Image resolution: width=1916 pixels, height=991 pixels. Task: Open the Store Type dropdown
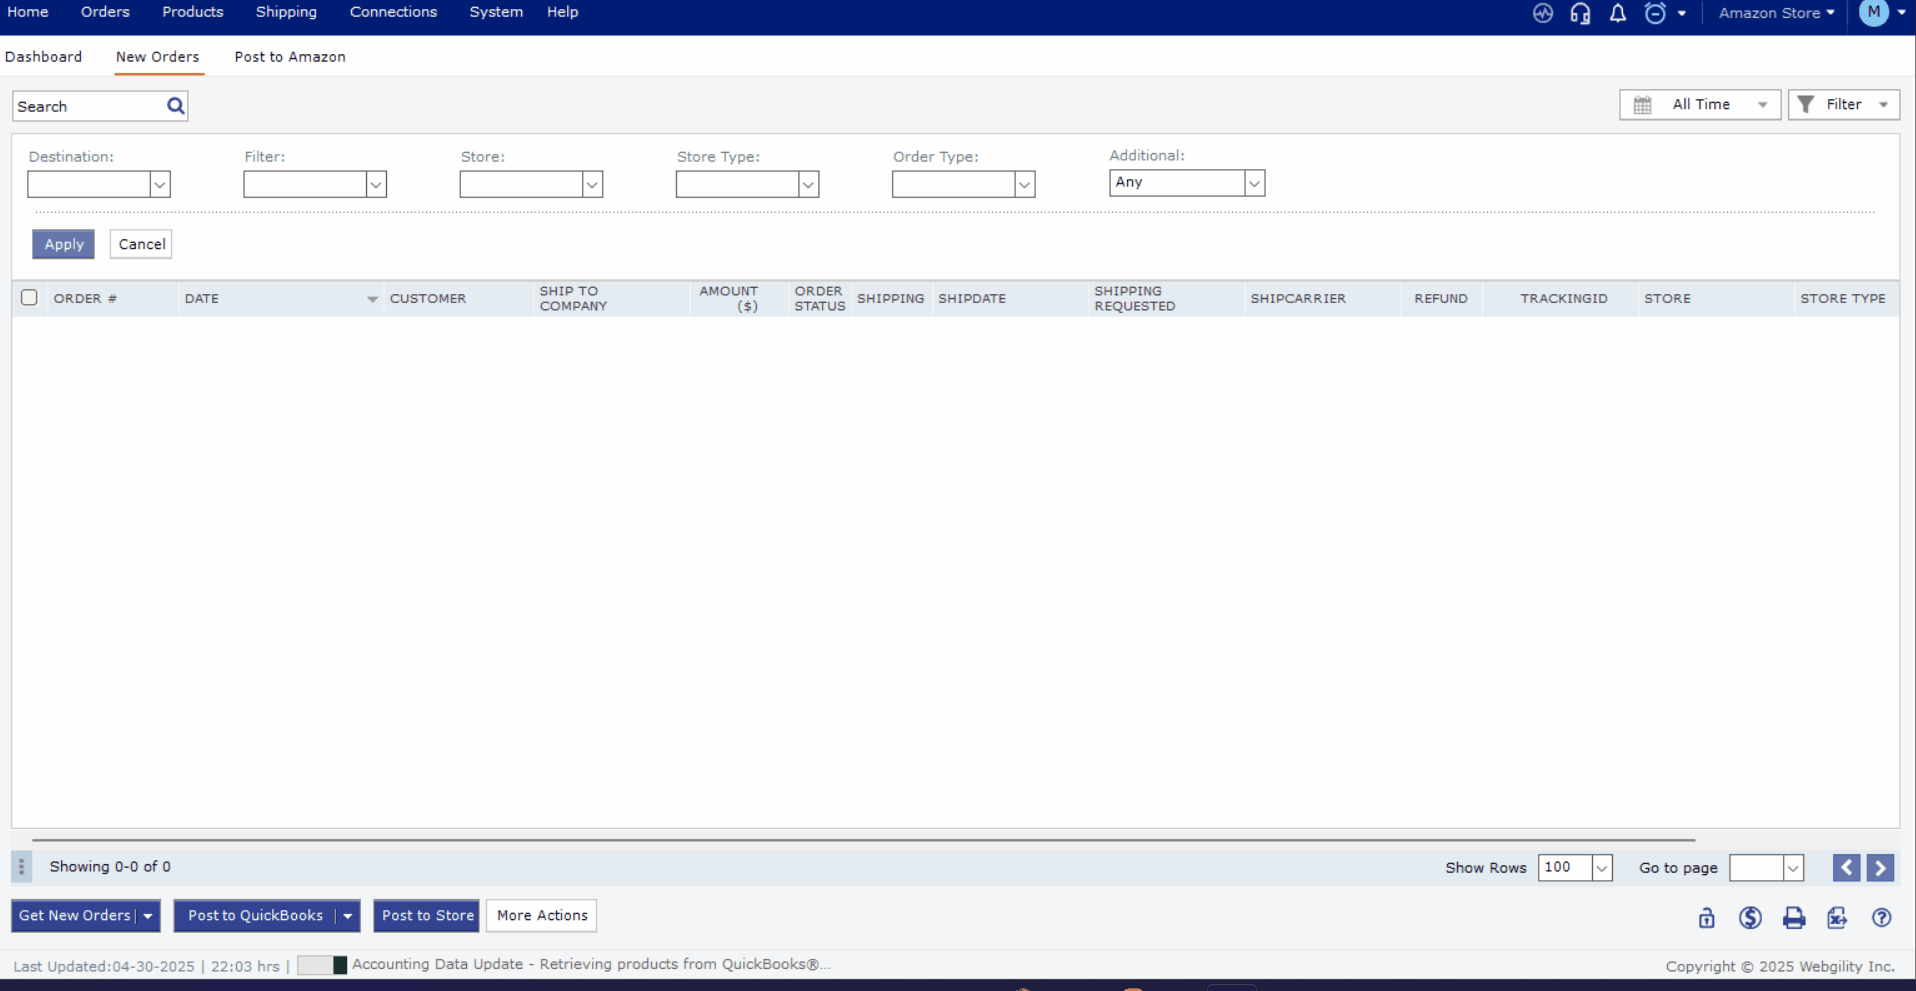(x=808, y=184)
